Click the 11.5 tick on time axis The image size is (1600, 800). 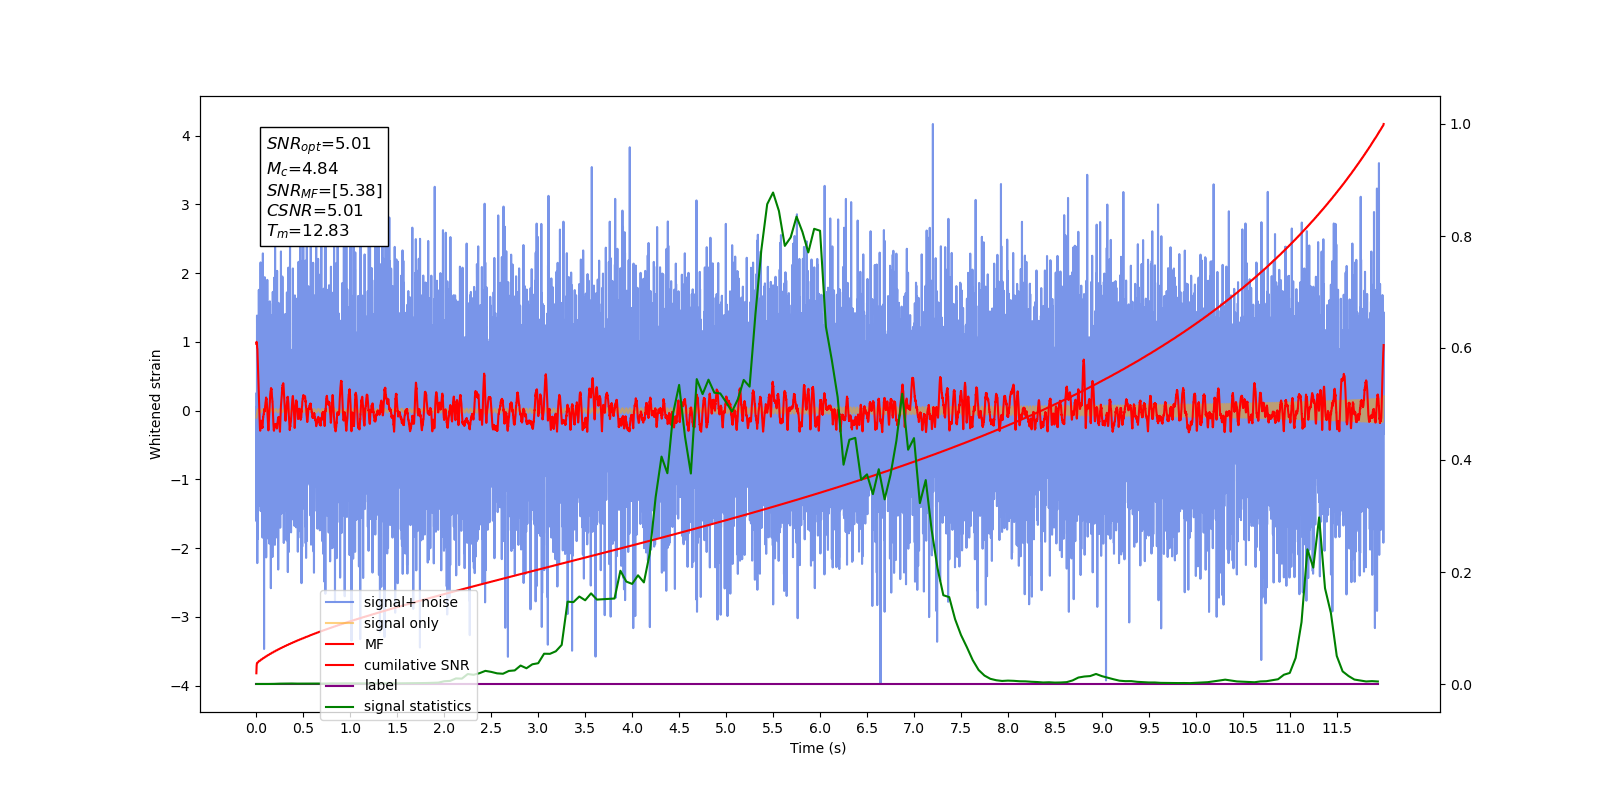(1337, 728)
